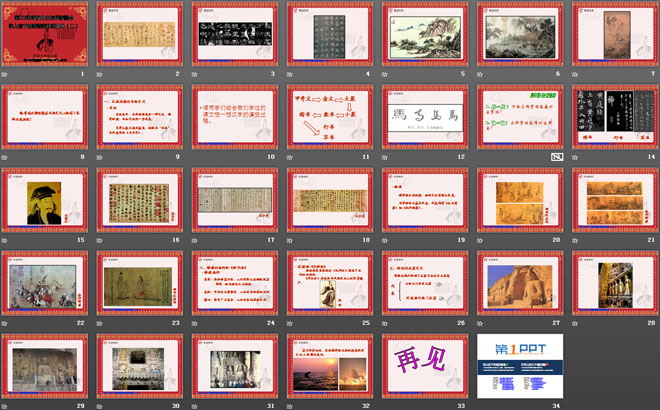The width and height of the screenshot is (660, 410).
Task: Select slide 7 with brown vertical scroll
Action: click(615, 34)
